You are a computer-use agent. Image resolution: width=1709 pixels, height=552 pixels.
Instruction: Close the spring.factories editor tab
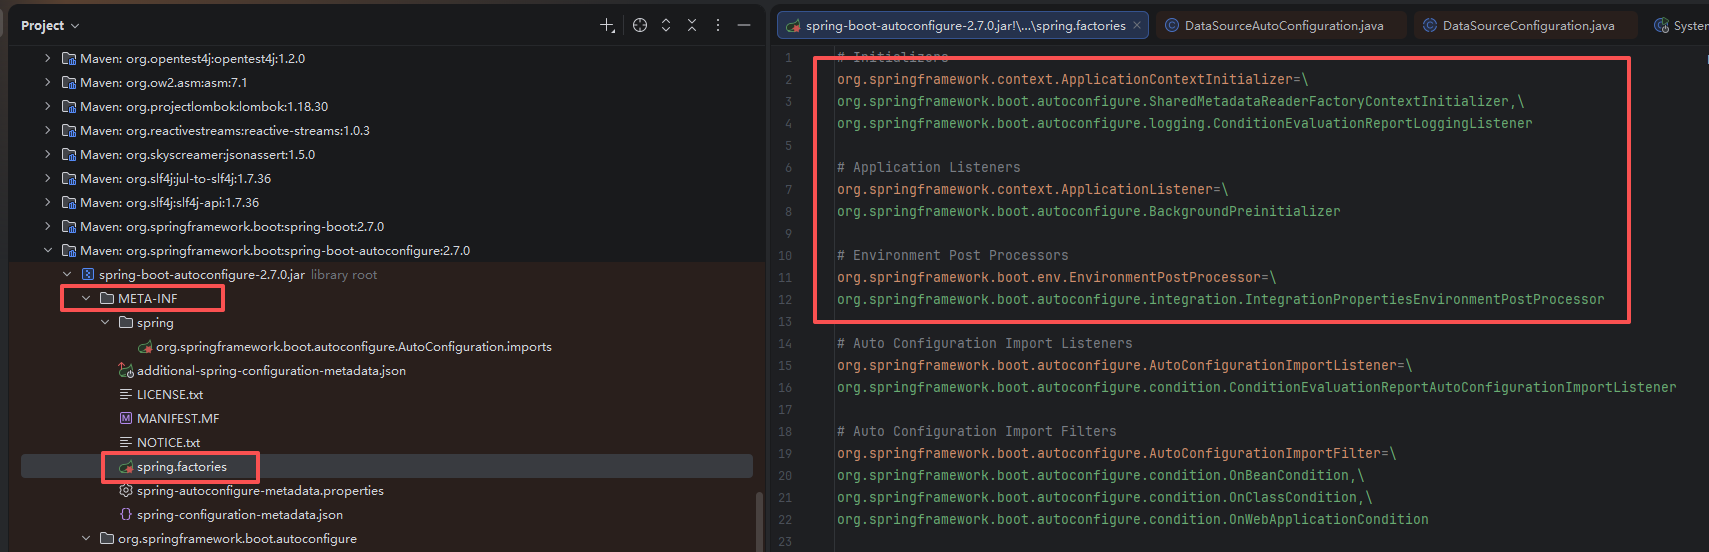pos(1137,26)
